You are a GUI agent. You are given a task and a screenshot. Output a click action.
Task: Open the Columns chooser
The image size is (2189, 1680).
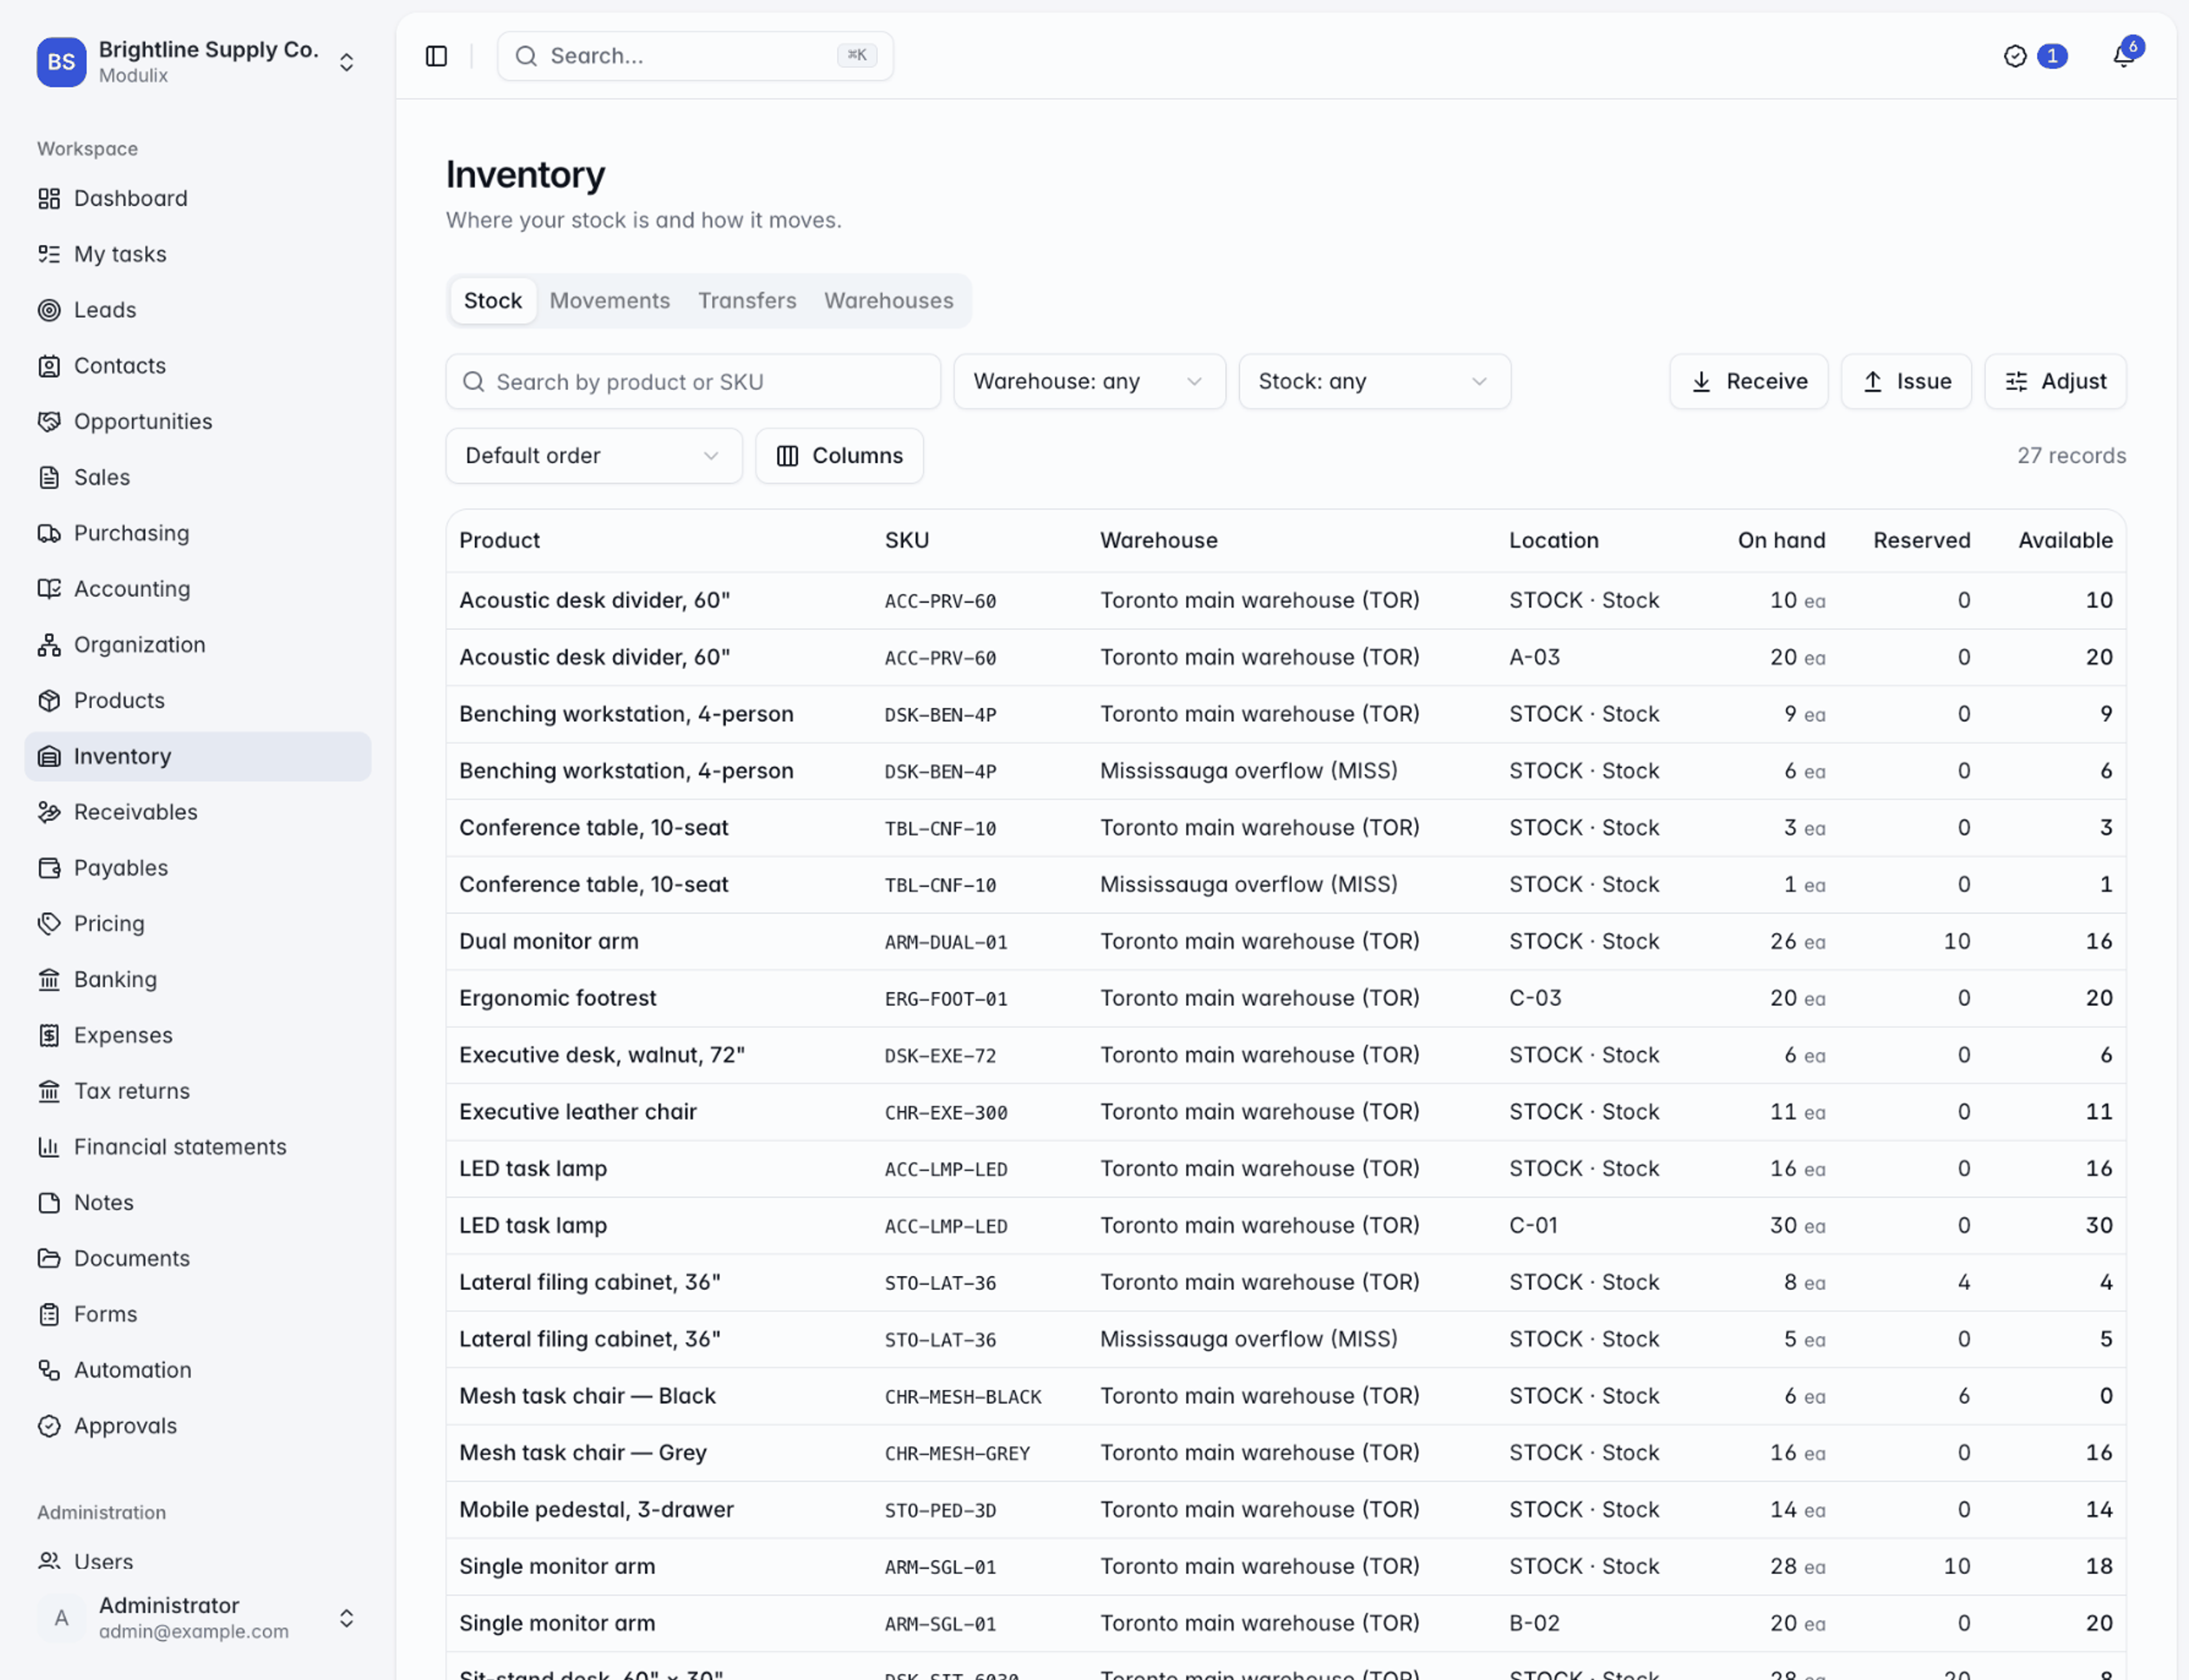tap(839, 456)
